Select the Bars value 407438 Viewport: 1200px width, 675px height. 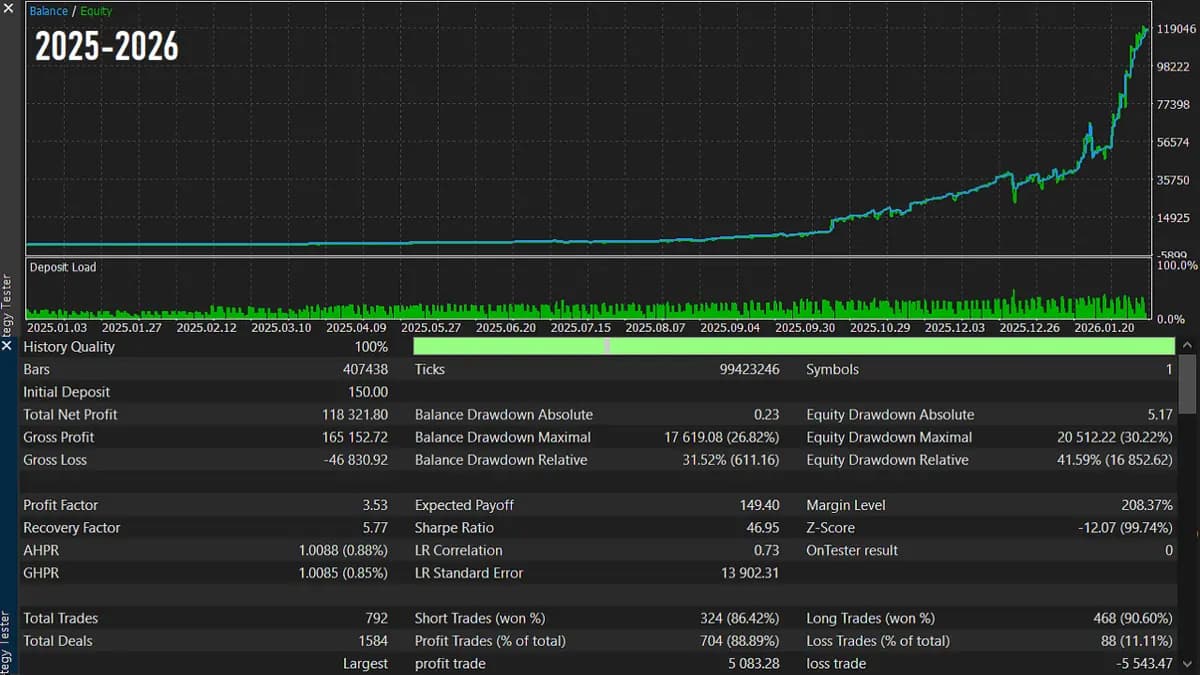click(x=365, y=369)
